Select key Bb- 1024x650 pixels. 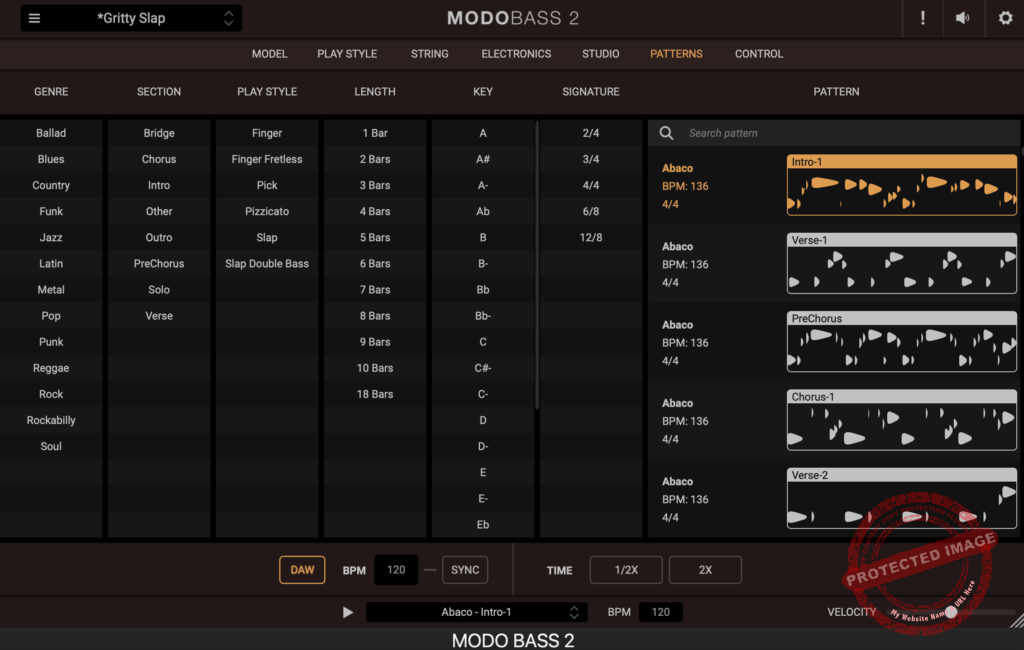[x=483, y=316]
